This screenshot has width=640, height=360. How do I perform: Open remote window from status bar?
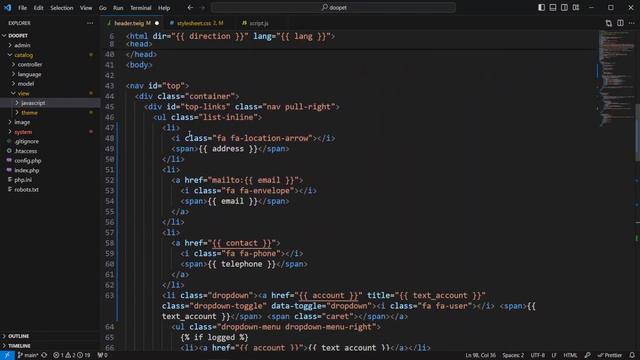pyautogui.click(x=7, y=355)
